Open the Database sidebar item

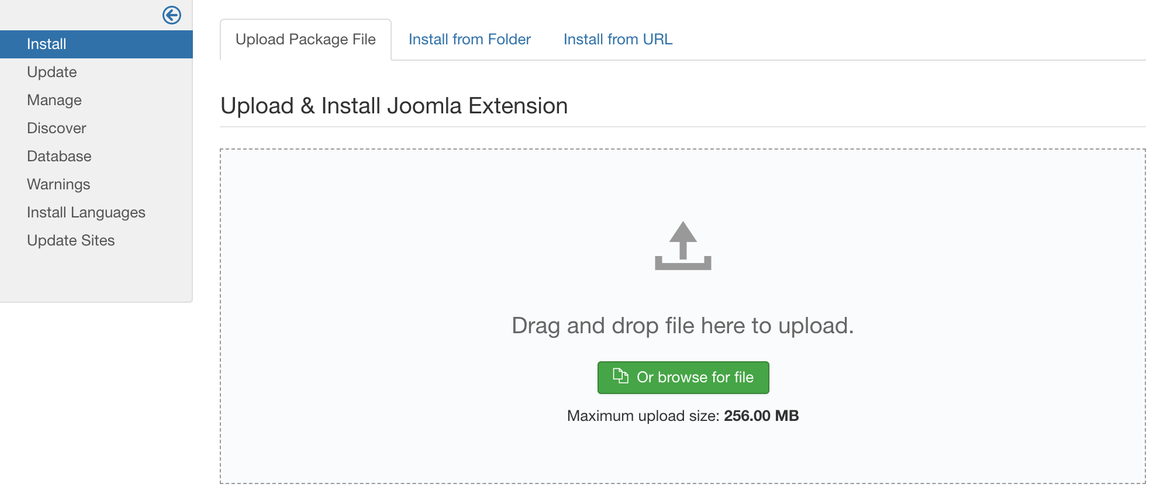point(60,157)
